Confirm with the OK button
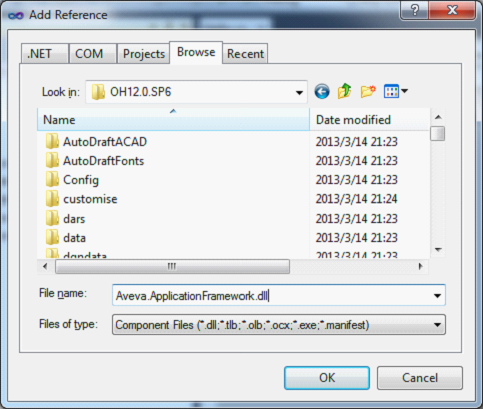Screen dimensions: 483x409 [327, 378]
